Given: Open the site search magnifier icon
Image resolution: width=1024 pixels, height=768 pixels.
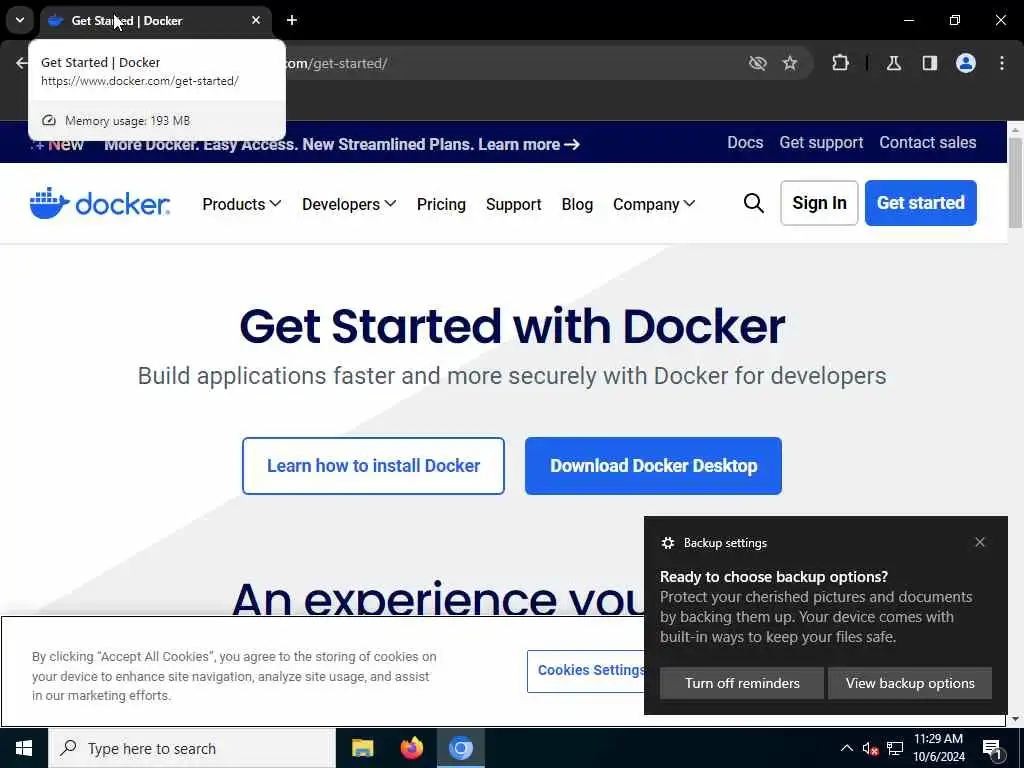Looking at the screenshot, I should pos(753,203).
